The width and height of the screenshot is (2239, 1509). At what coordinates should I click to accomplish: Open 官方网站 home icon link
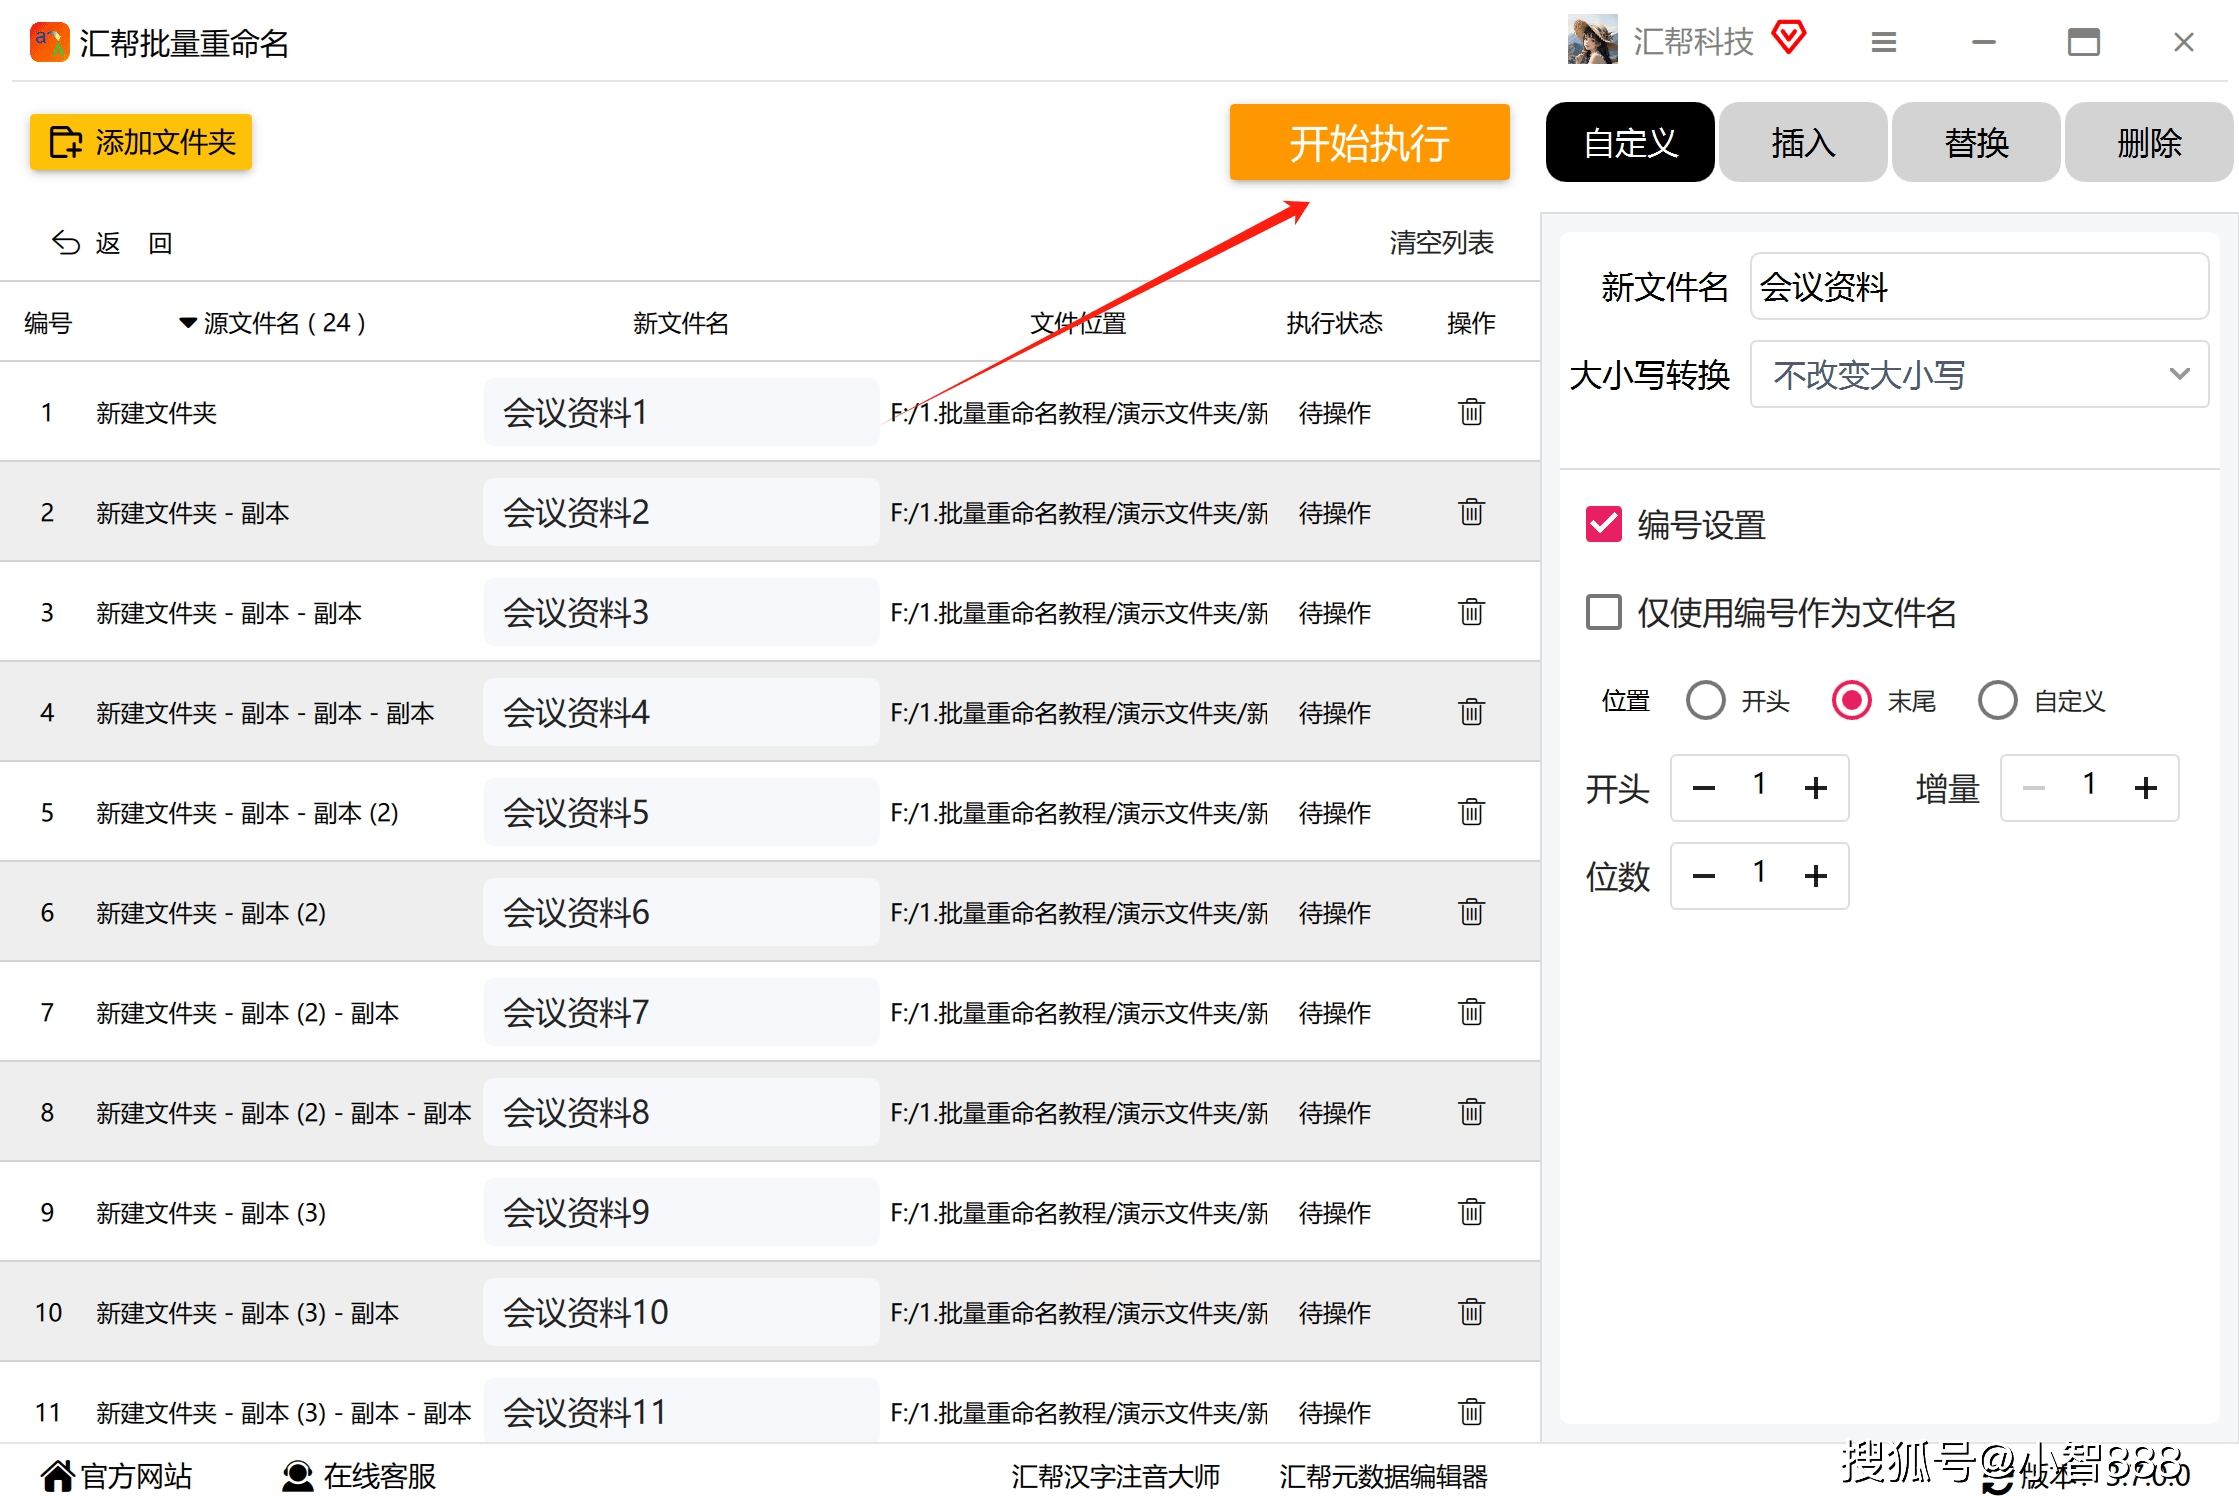58,1476
